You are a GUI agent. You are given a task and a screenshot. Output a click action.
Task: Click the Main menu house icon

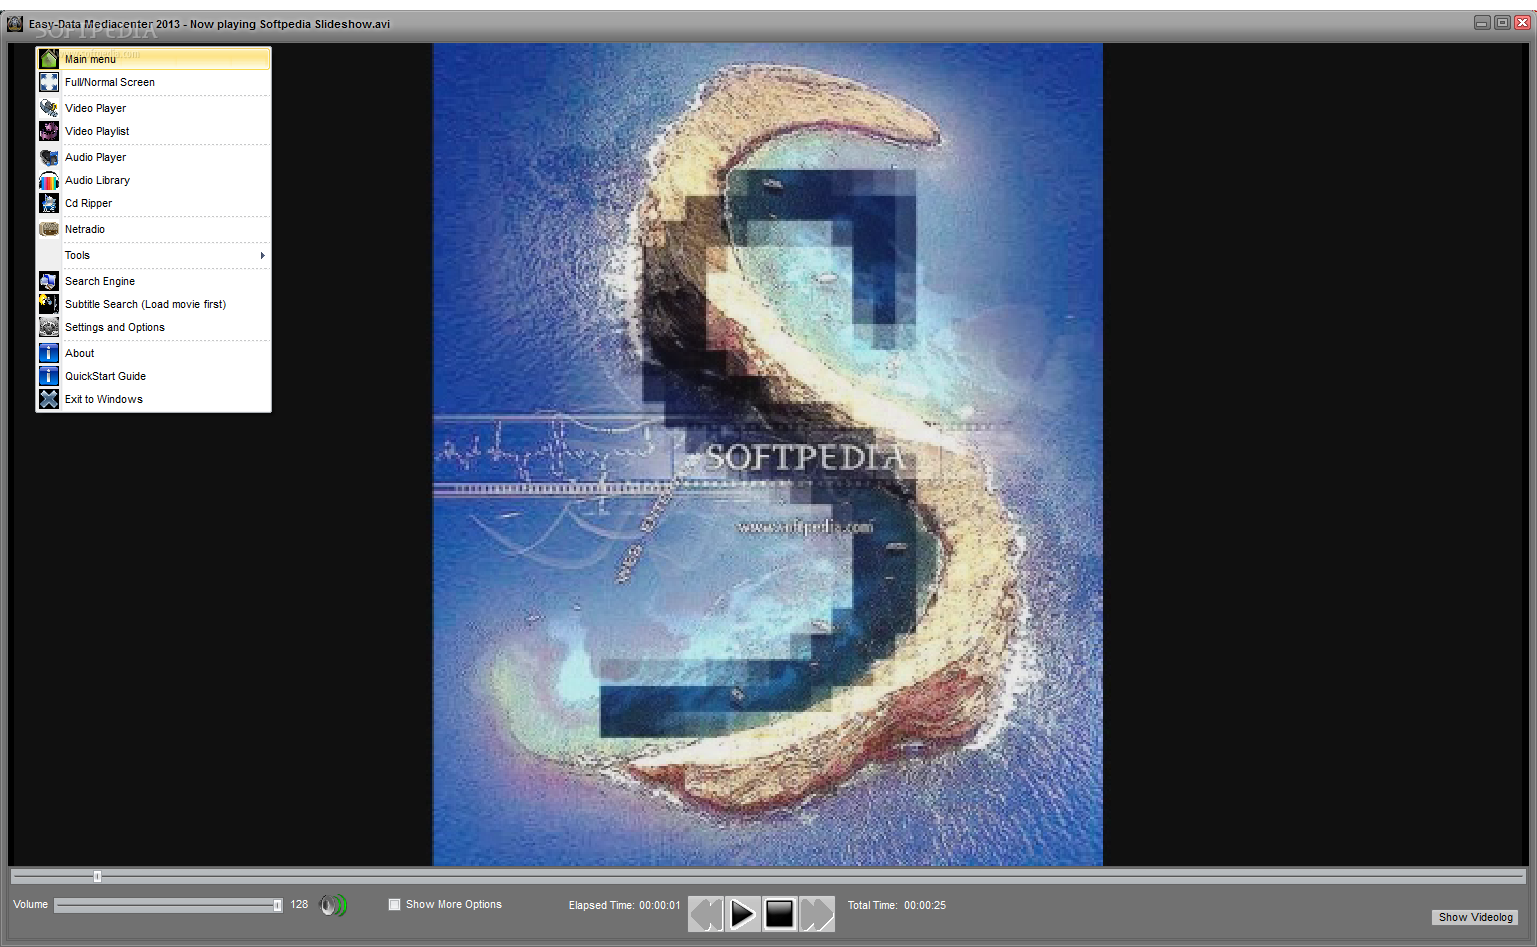coord(49,59)
